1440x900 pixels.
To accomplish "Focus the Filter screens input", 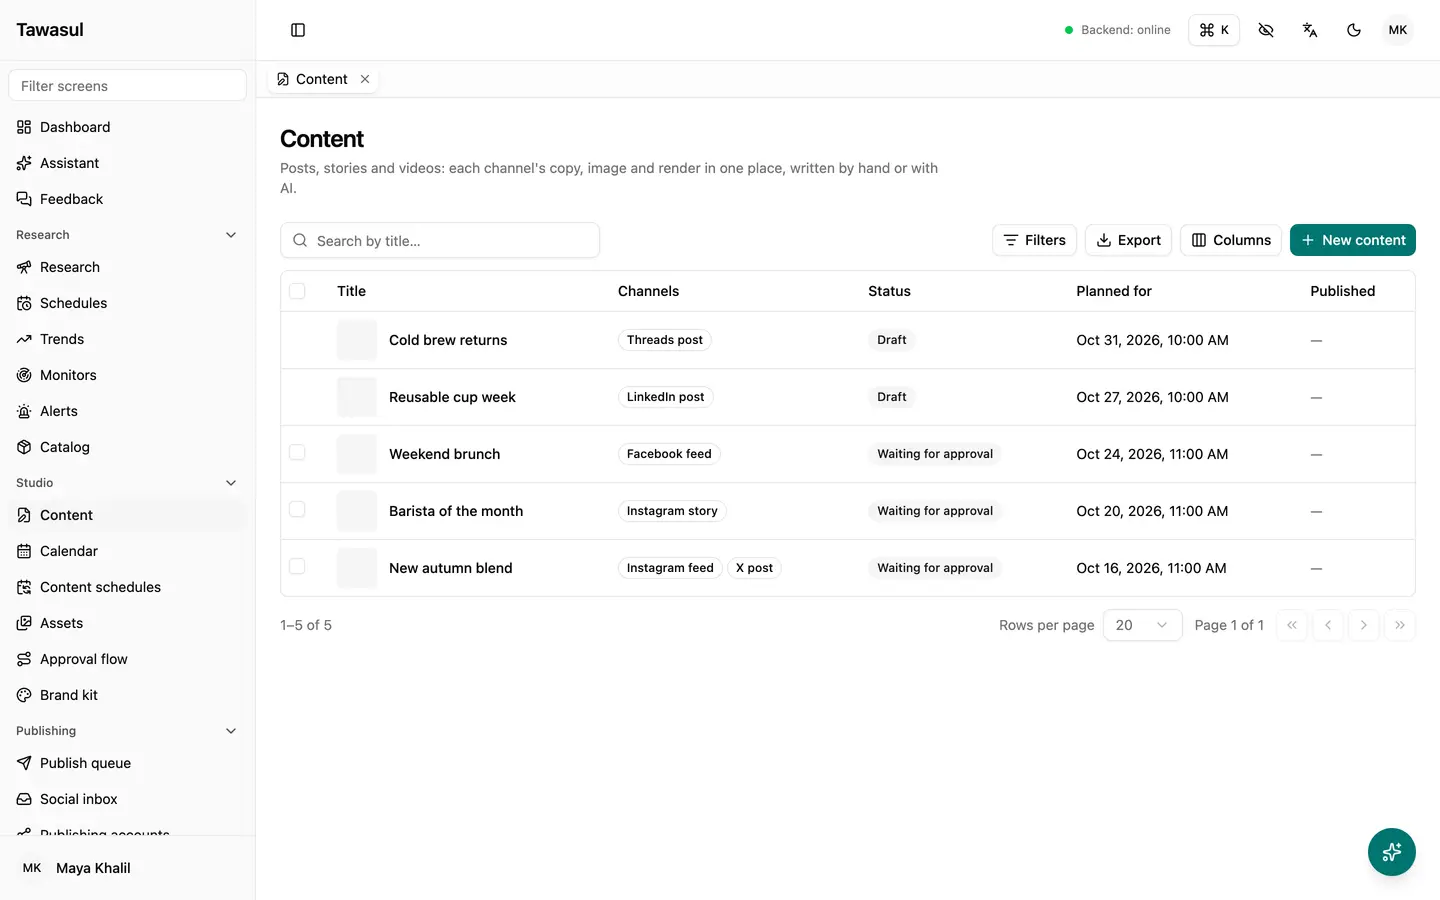I will [127, 85].
